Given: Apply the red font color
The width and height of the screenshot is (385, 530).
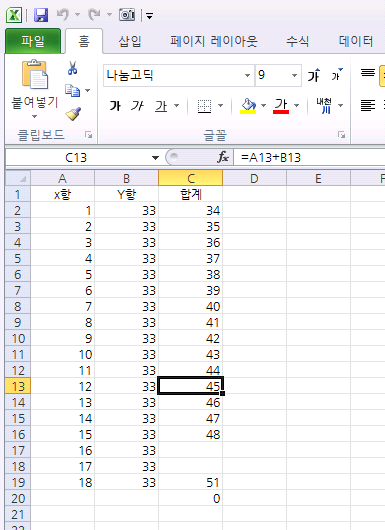Looking at the screenshot, I should click(x=281, y=106).
